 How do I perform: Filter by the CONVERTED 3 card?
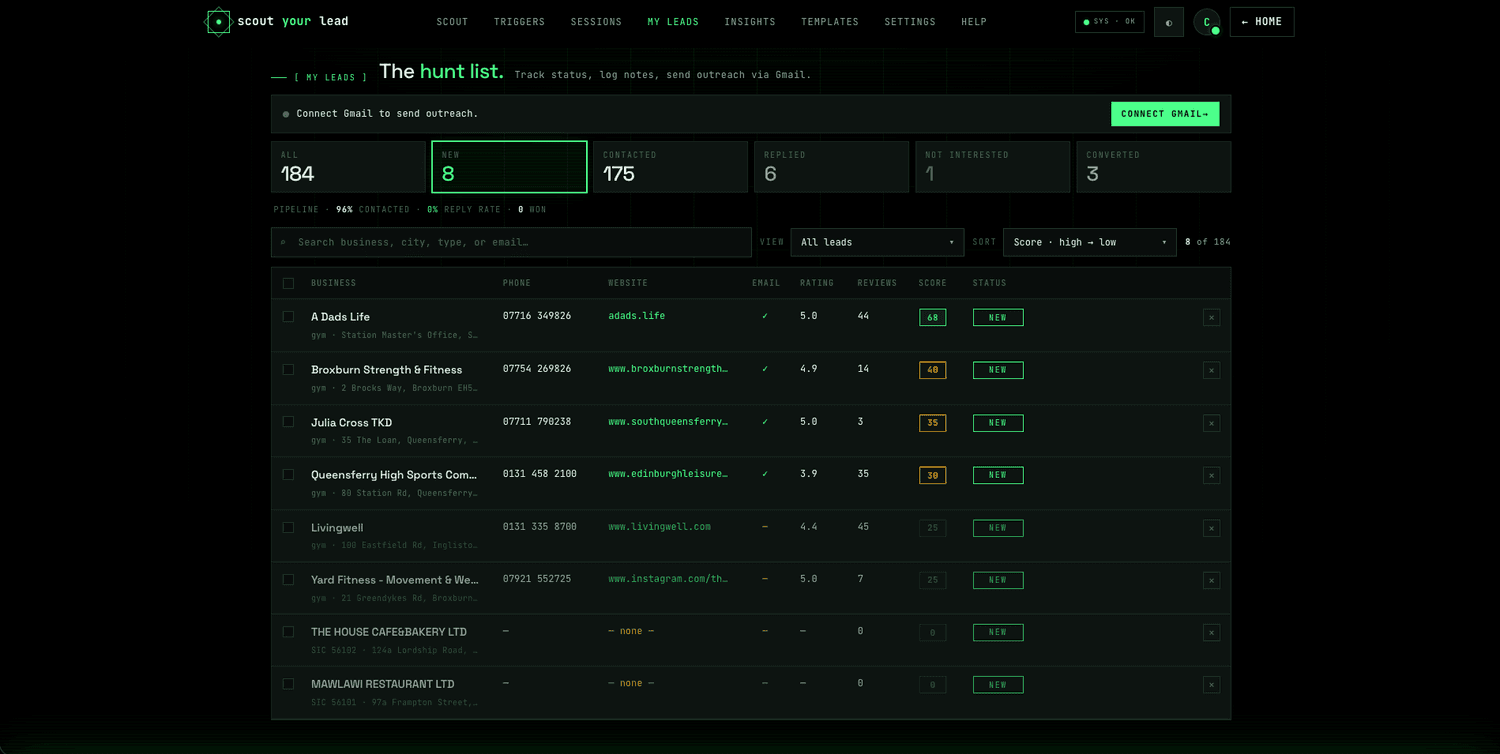click(1154, 167)
